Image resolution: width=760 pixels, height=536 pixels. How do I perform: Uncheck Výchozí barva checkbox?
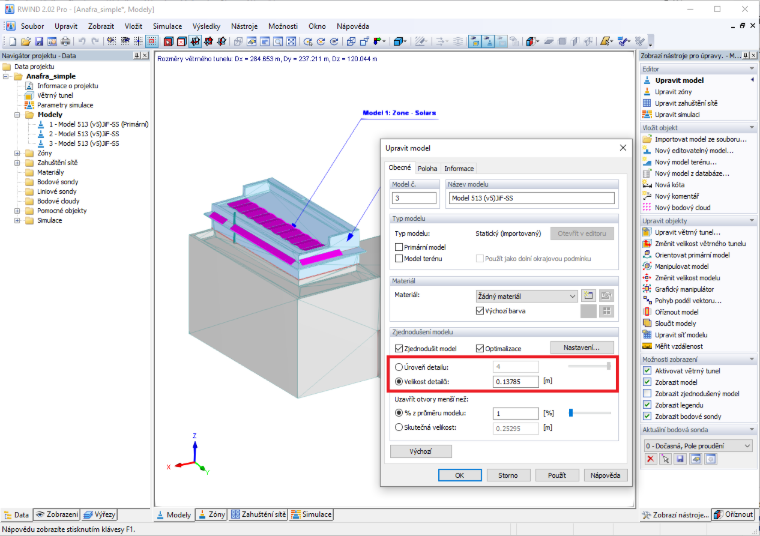[x=480, y=311]
